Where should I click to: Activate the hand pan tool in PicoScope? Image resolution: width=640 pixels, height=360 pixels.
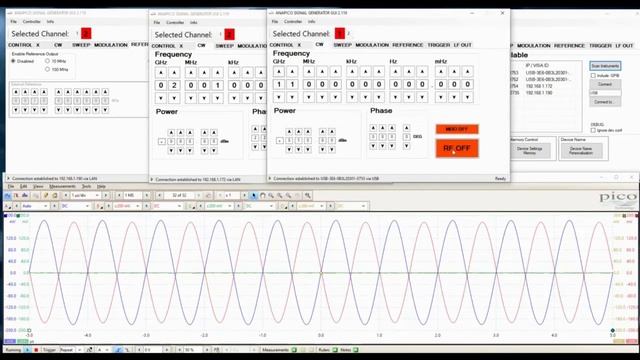[x=262, y=196]
